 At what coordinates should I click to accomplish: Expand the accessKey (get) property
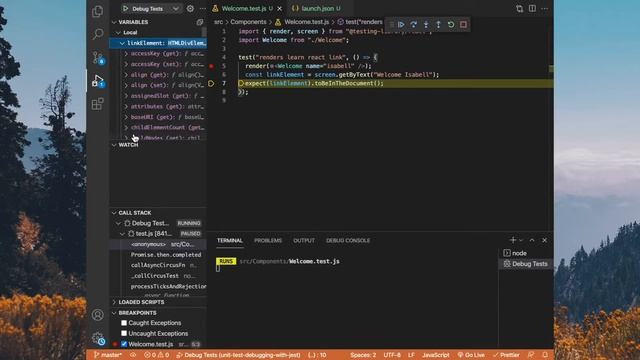pos(126,53)
